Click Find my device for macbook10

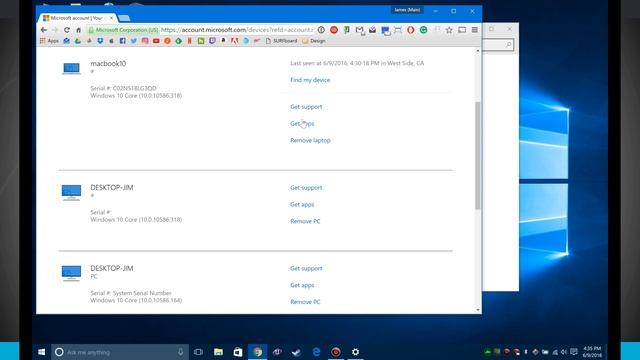coord(310,80)
